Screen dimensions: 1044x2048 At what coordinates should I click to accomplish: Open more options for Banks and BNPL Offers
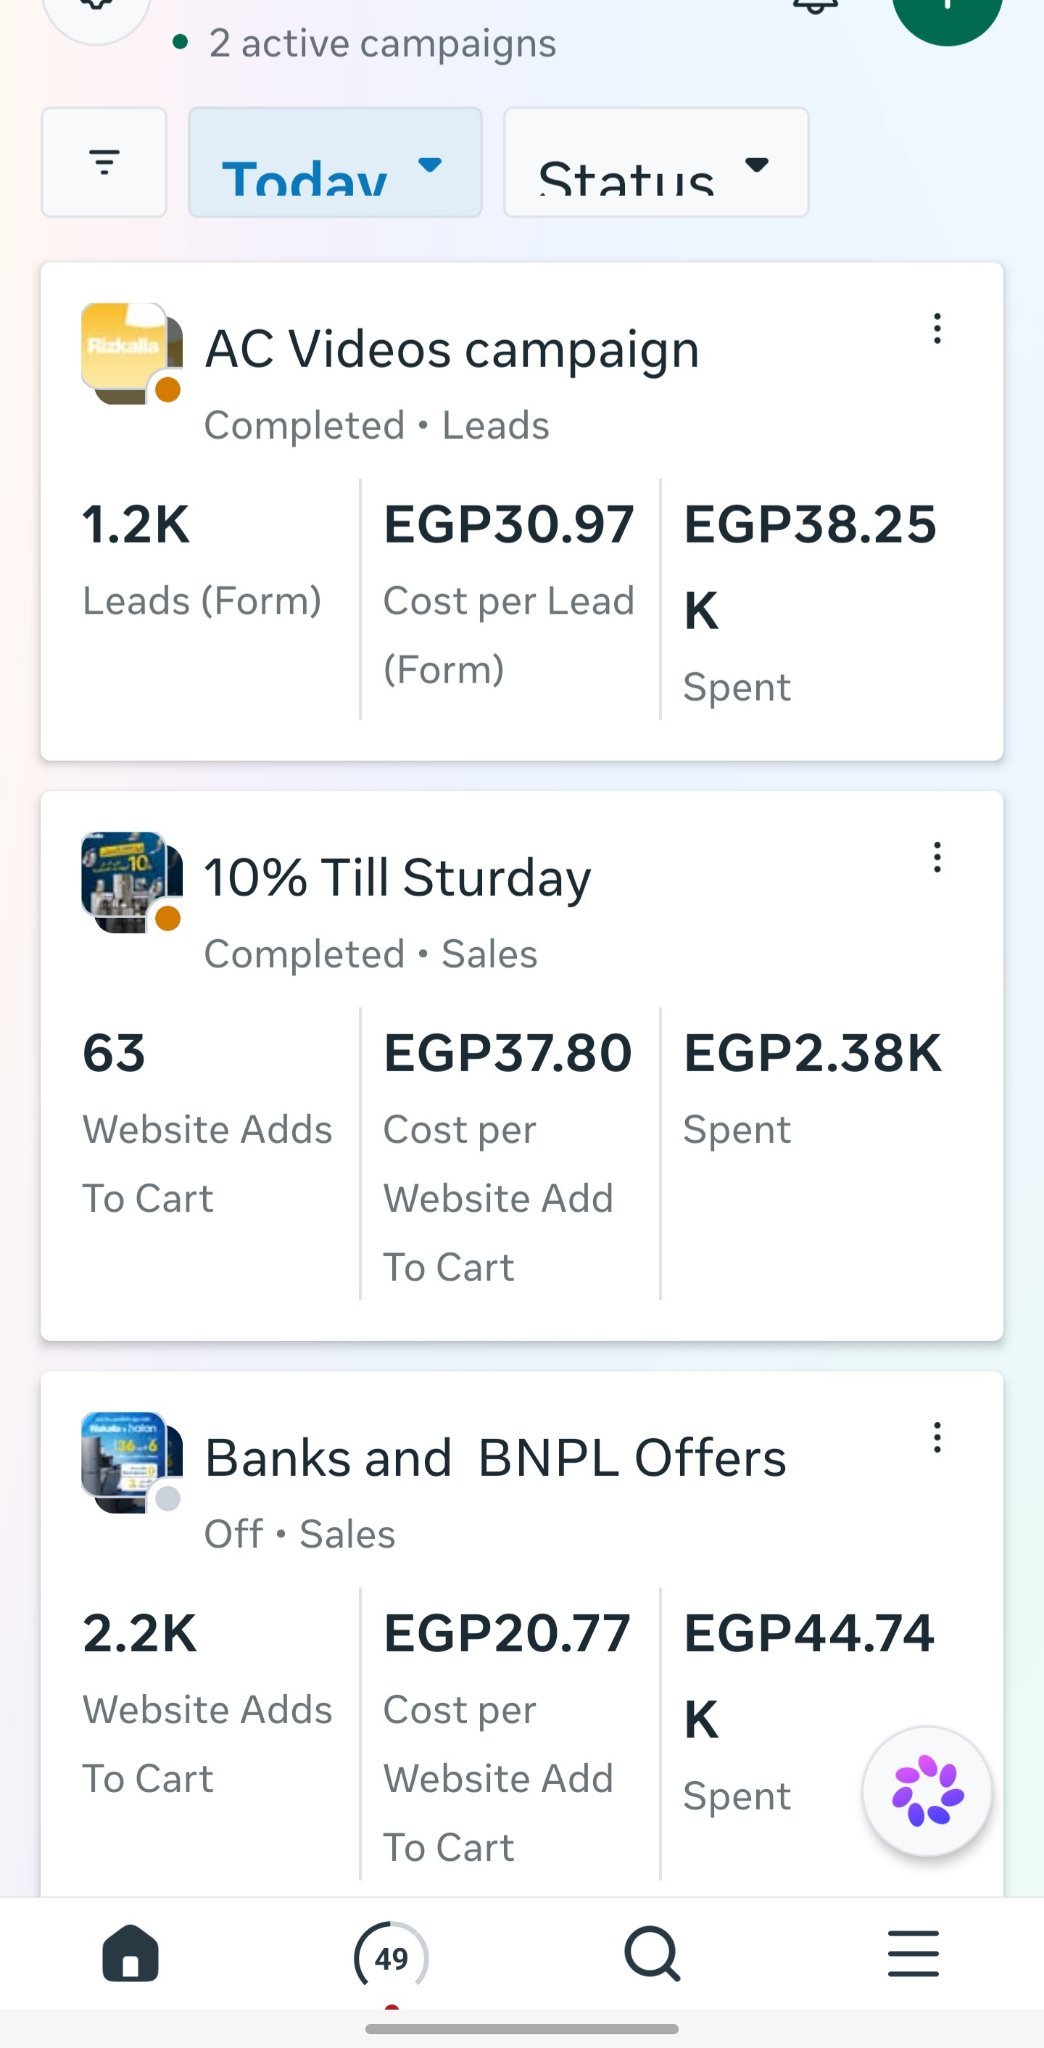[x=937, y=1438]
